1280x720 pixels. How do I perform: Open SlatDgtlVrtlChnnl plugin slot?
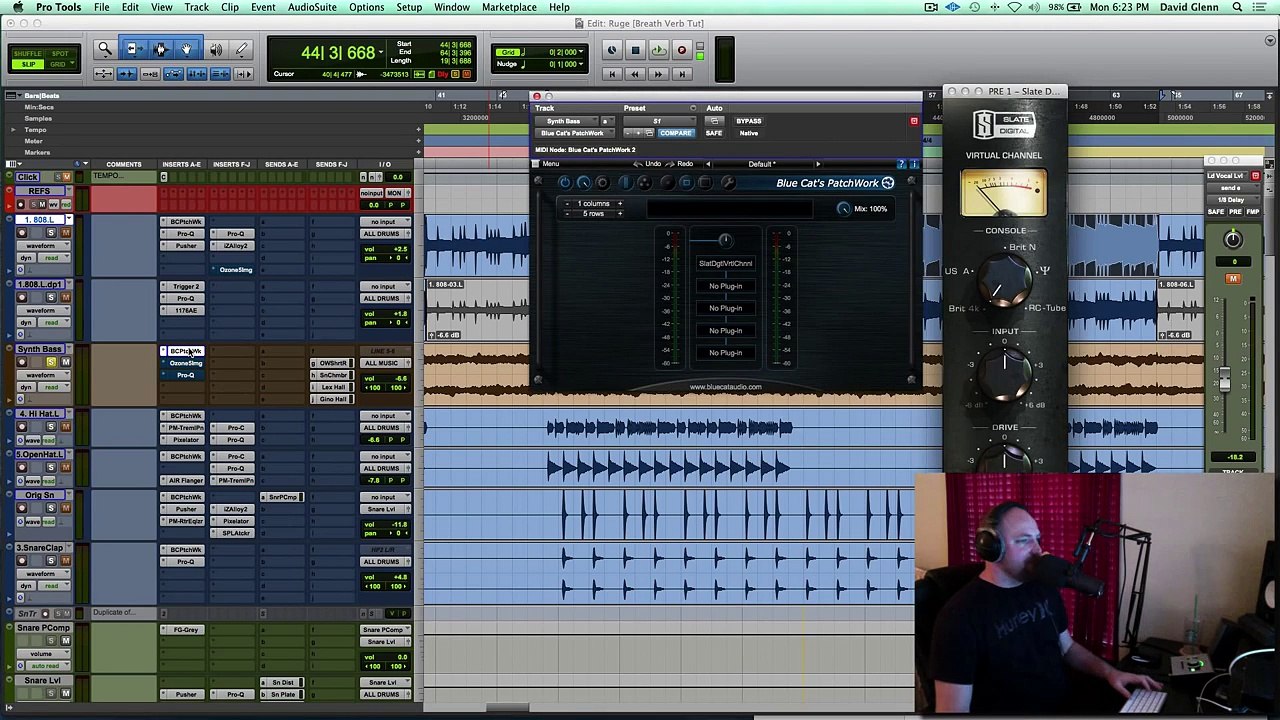726,263
